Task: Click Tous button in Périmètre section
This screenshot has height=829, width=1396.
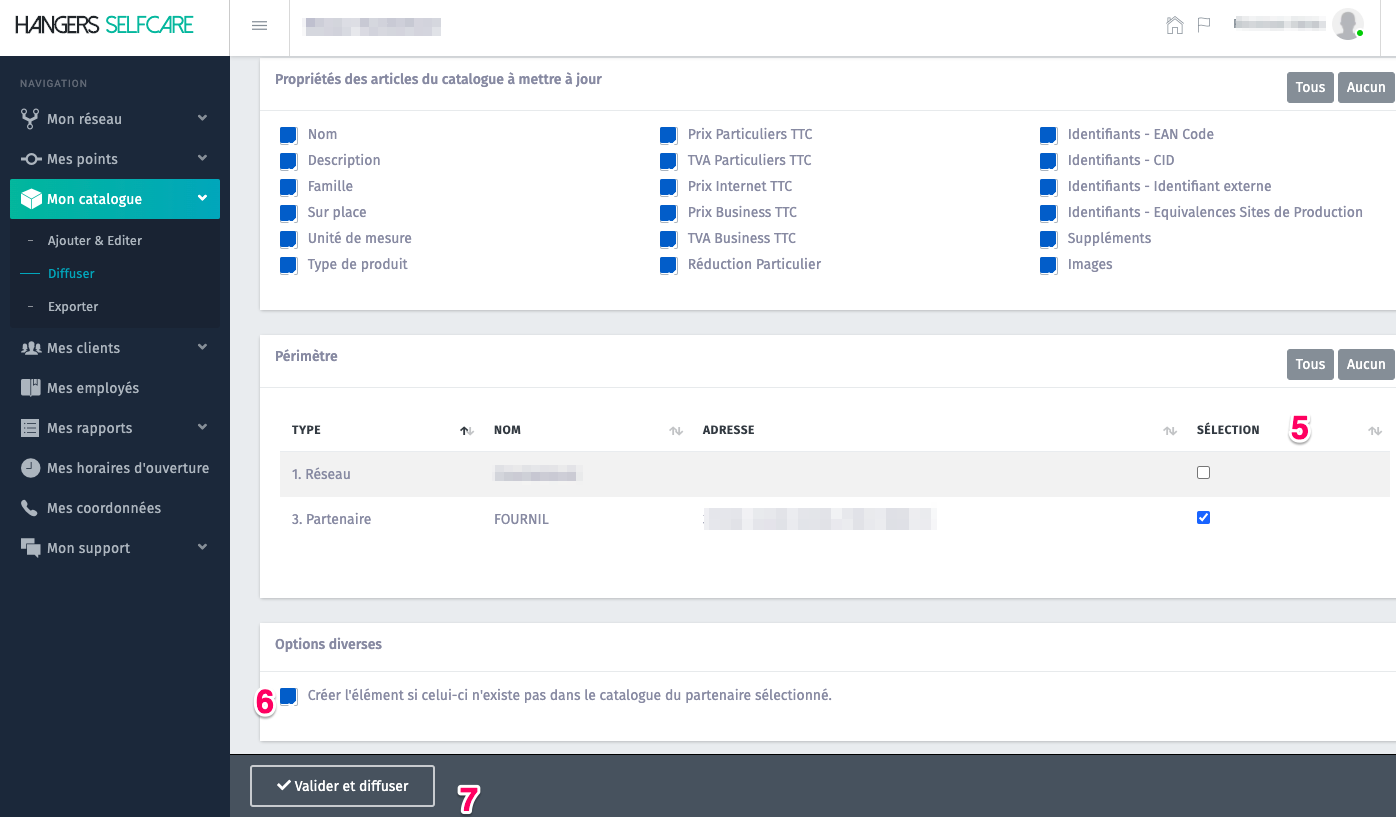Action: point(1310,364)
